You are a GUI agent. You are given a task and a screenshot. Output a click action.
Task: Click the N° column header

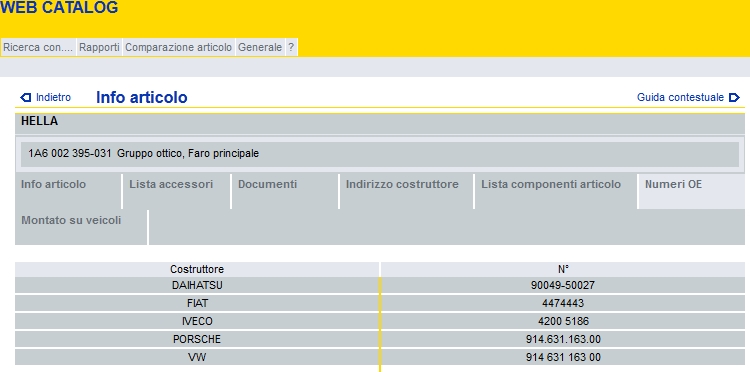pos(563,269)
